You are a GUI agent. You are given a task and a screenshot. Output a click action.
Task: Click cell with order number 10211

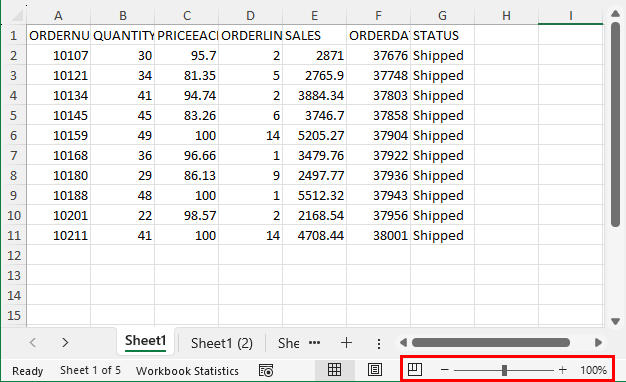click(x=58, y=236)
